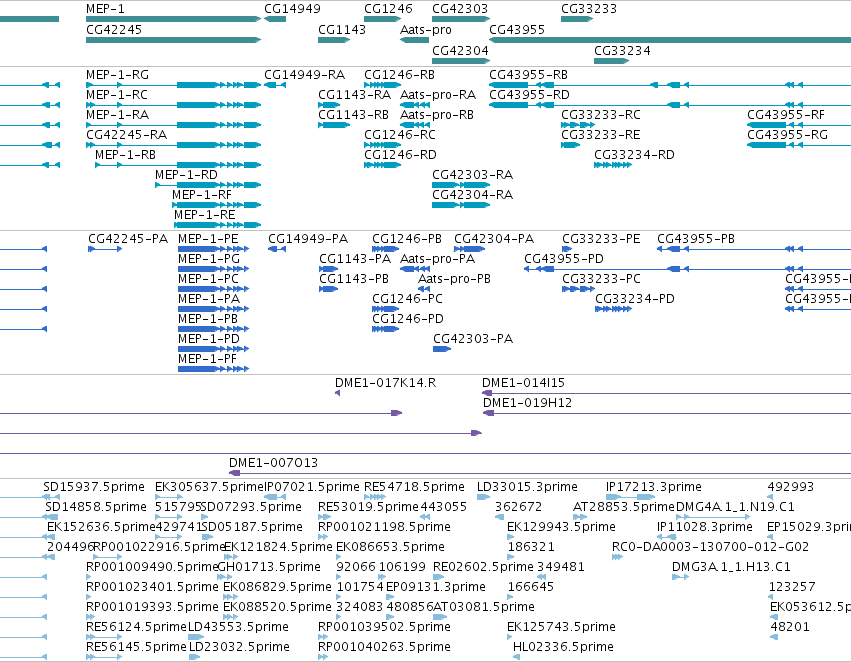Click EST DMG3A.1_1.H13.C1
This screenshot has width=851, height=662.
pyautogui.click(x=681, y=577)
